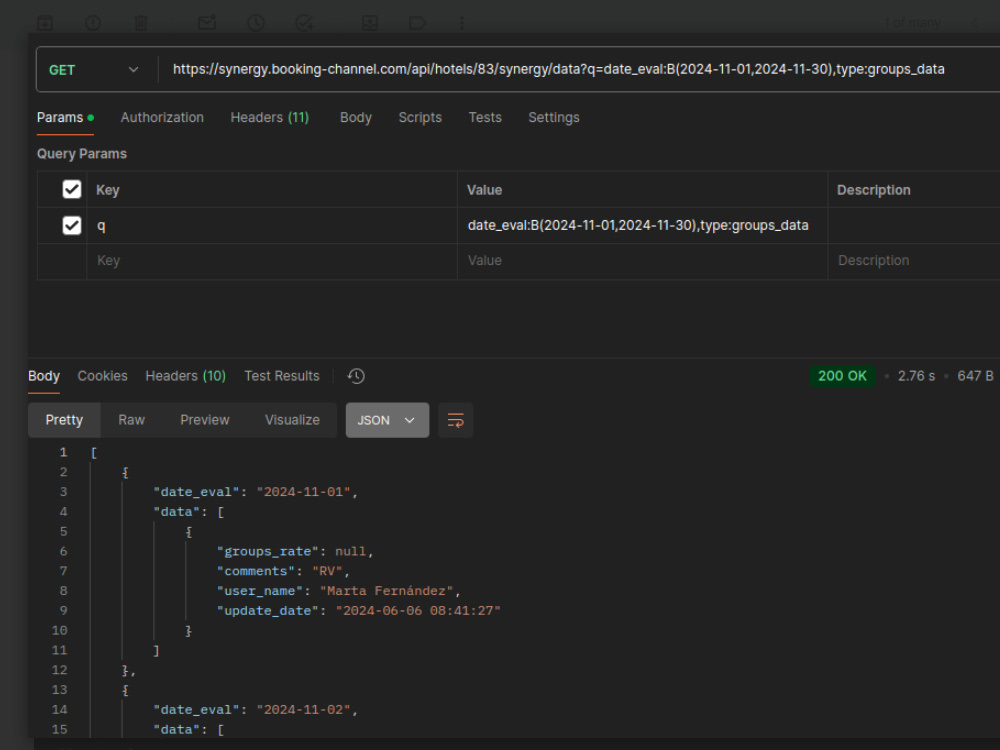Click Mark as unread envelope icon in dimmed toolbar
Screen dimensions: 1000x750
tap(207, 24)
